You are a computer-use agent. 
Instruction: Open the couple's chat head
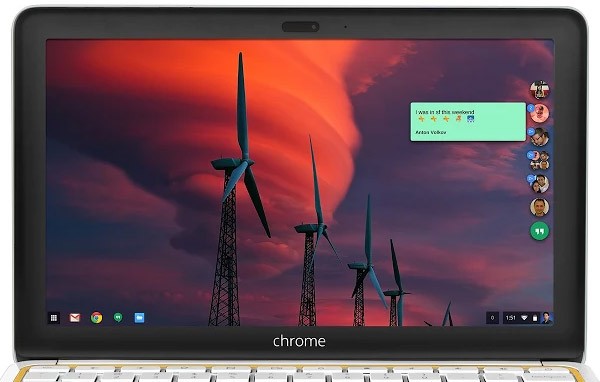pos(540,184)
